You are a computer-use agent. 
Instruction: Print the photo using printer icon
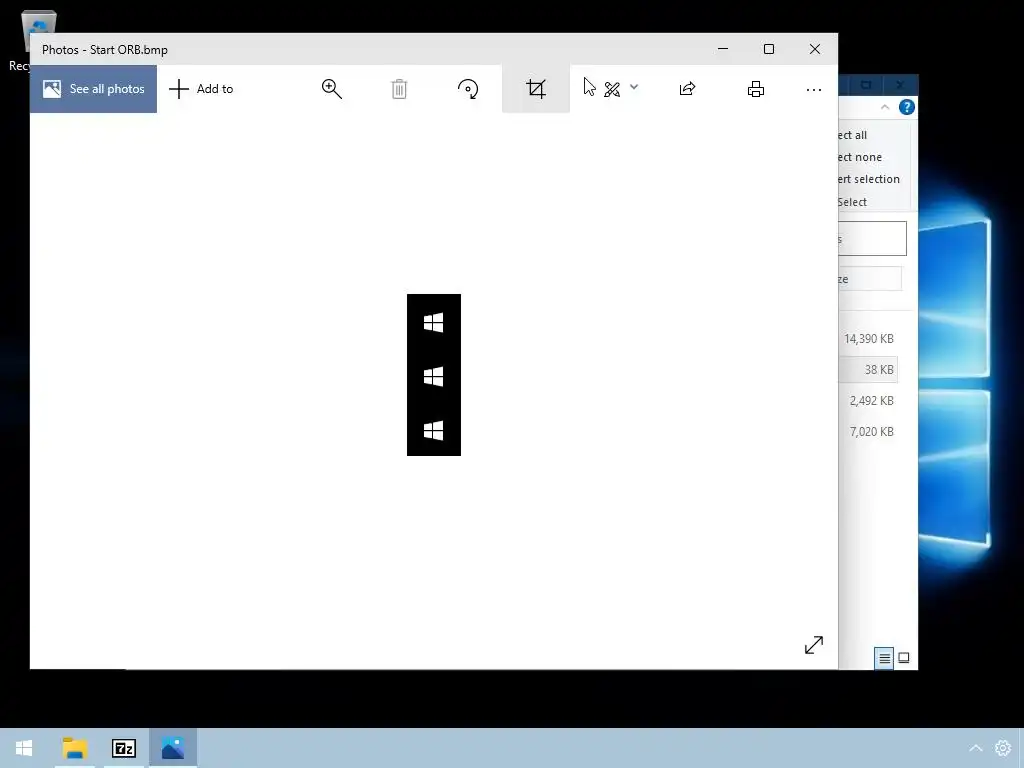click(756, 89)
